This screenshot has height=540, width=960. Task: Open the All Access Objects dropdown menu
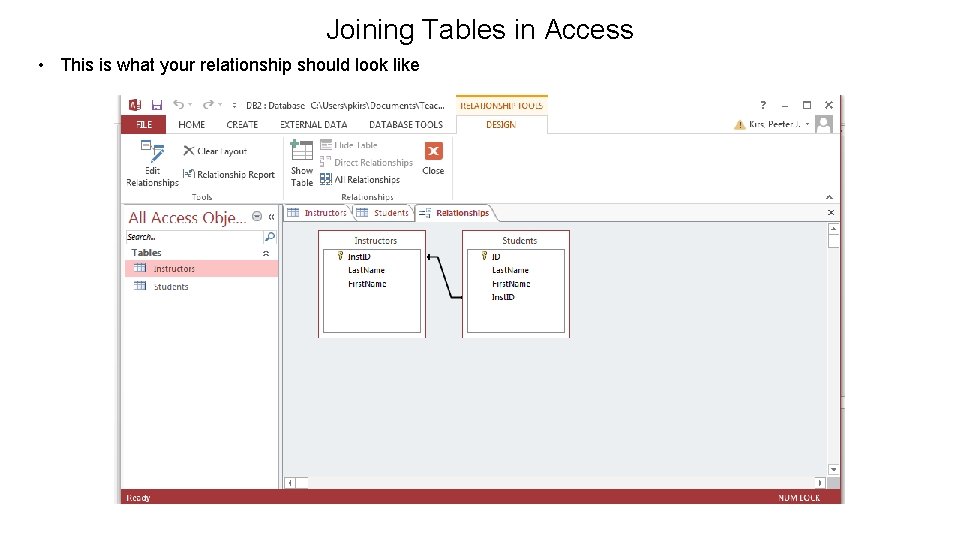pyautogui.click(x=257, y=217)
